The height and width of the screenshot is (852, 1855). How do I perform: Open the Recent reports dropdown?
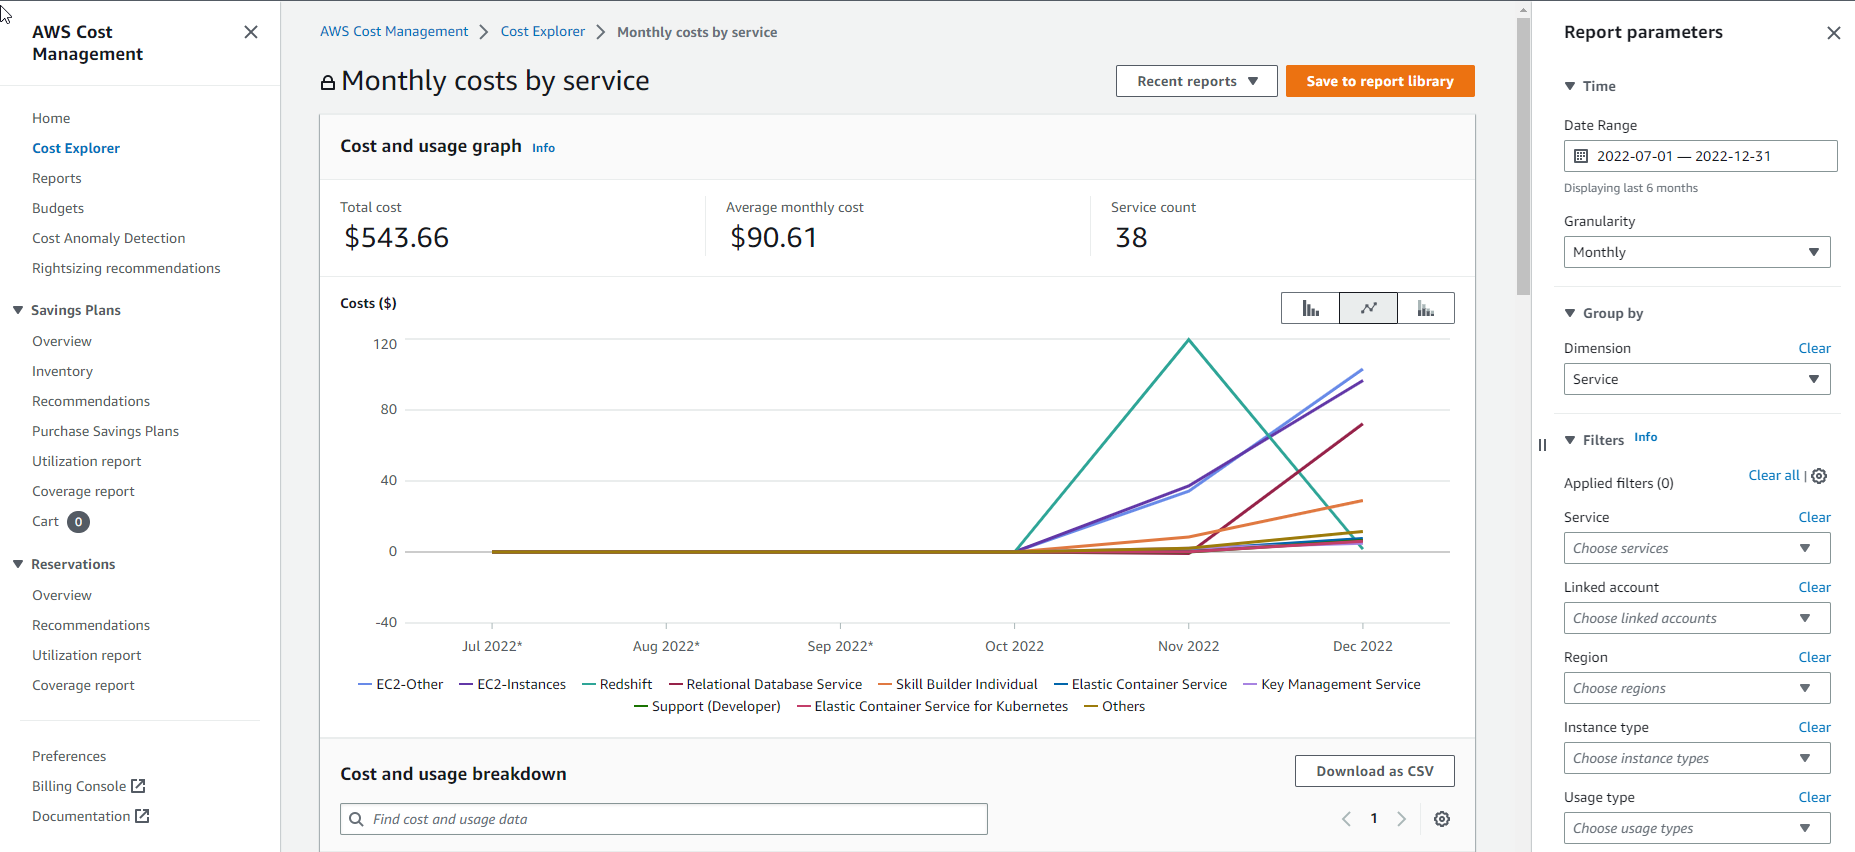1196,81
